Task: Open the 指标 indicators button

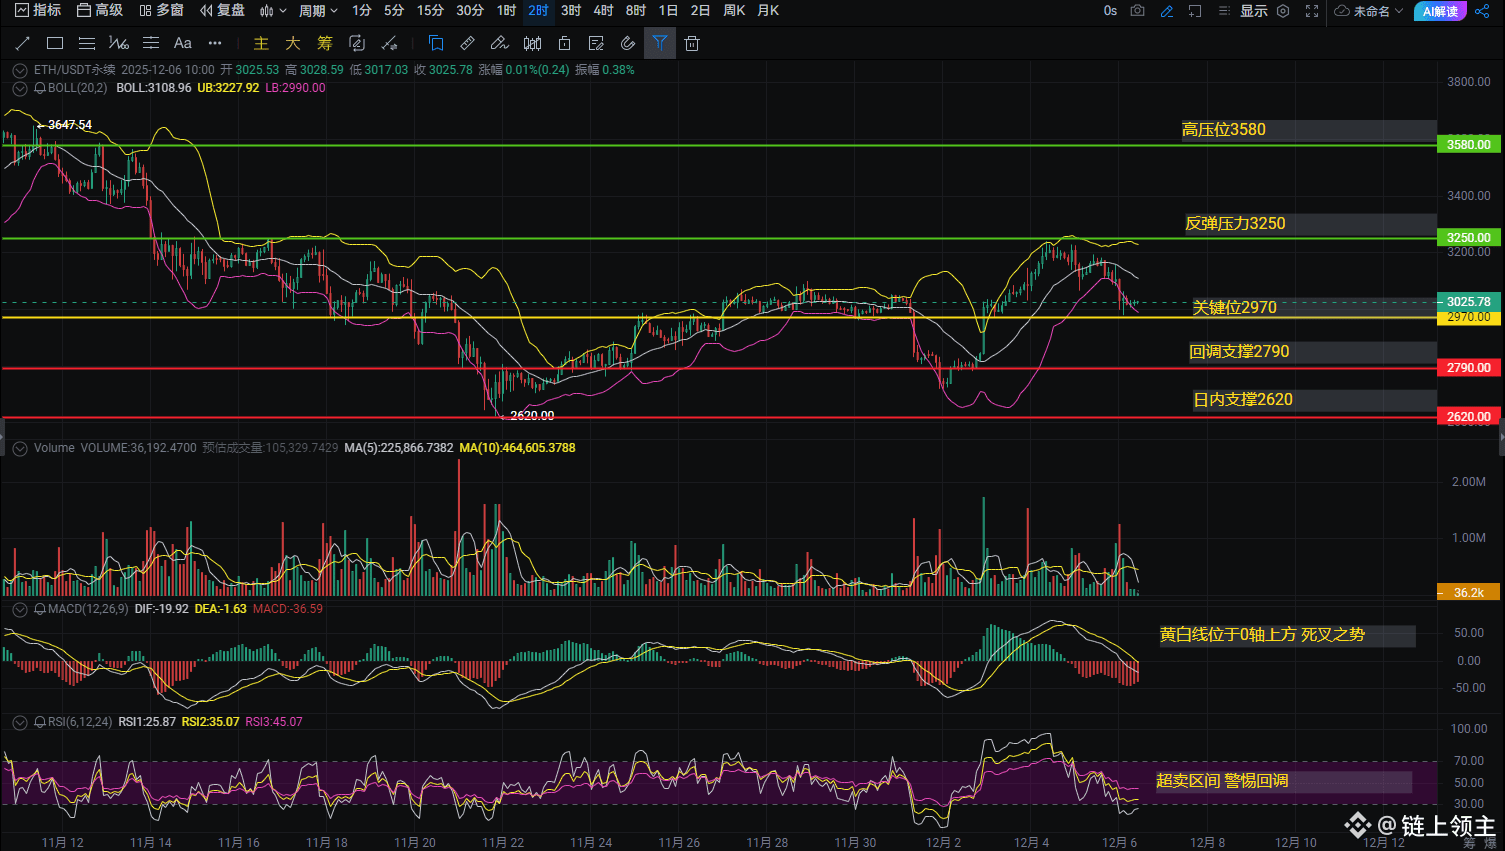Action: [x=38, y=11]
